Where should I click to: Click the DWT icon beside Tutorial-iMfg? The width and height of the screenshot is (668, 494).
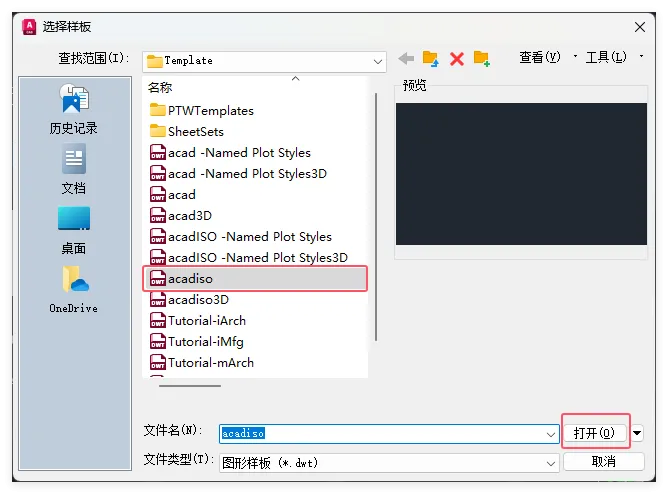158,342
